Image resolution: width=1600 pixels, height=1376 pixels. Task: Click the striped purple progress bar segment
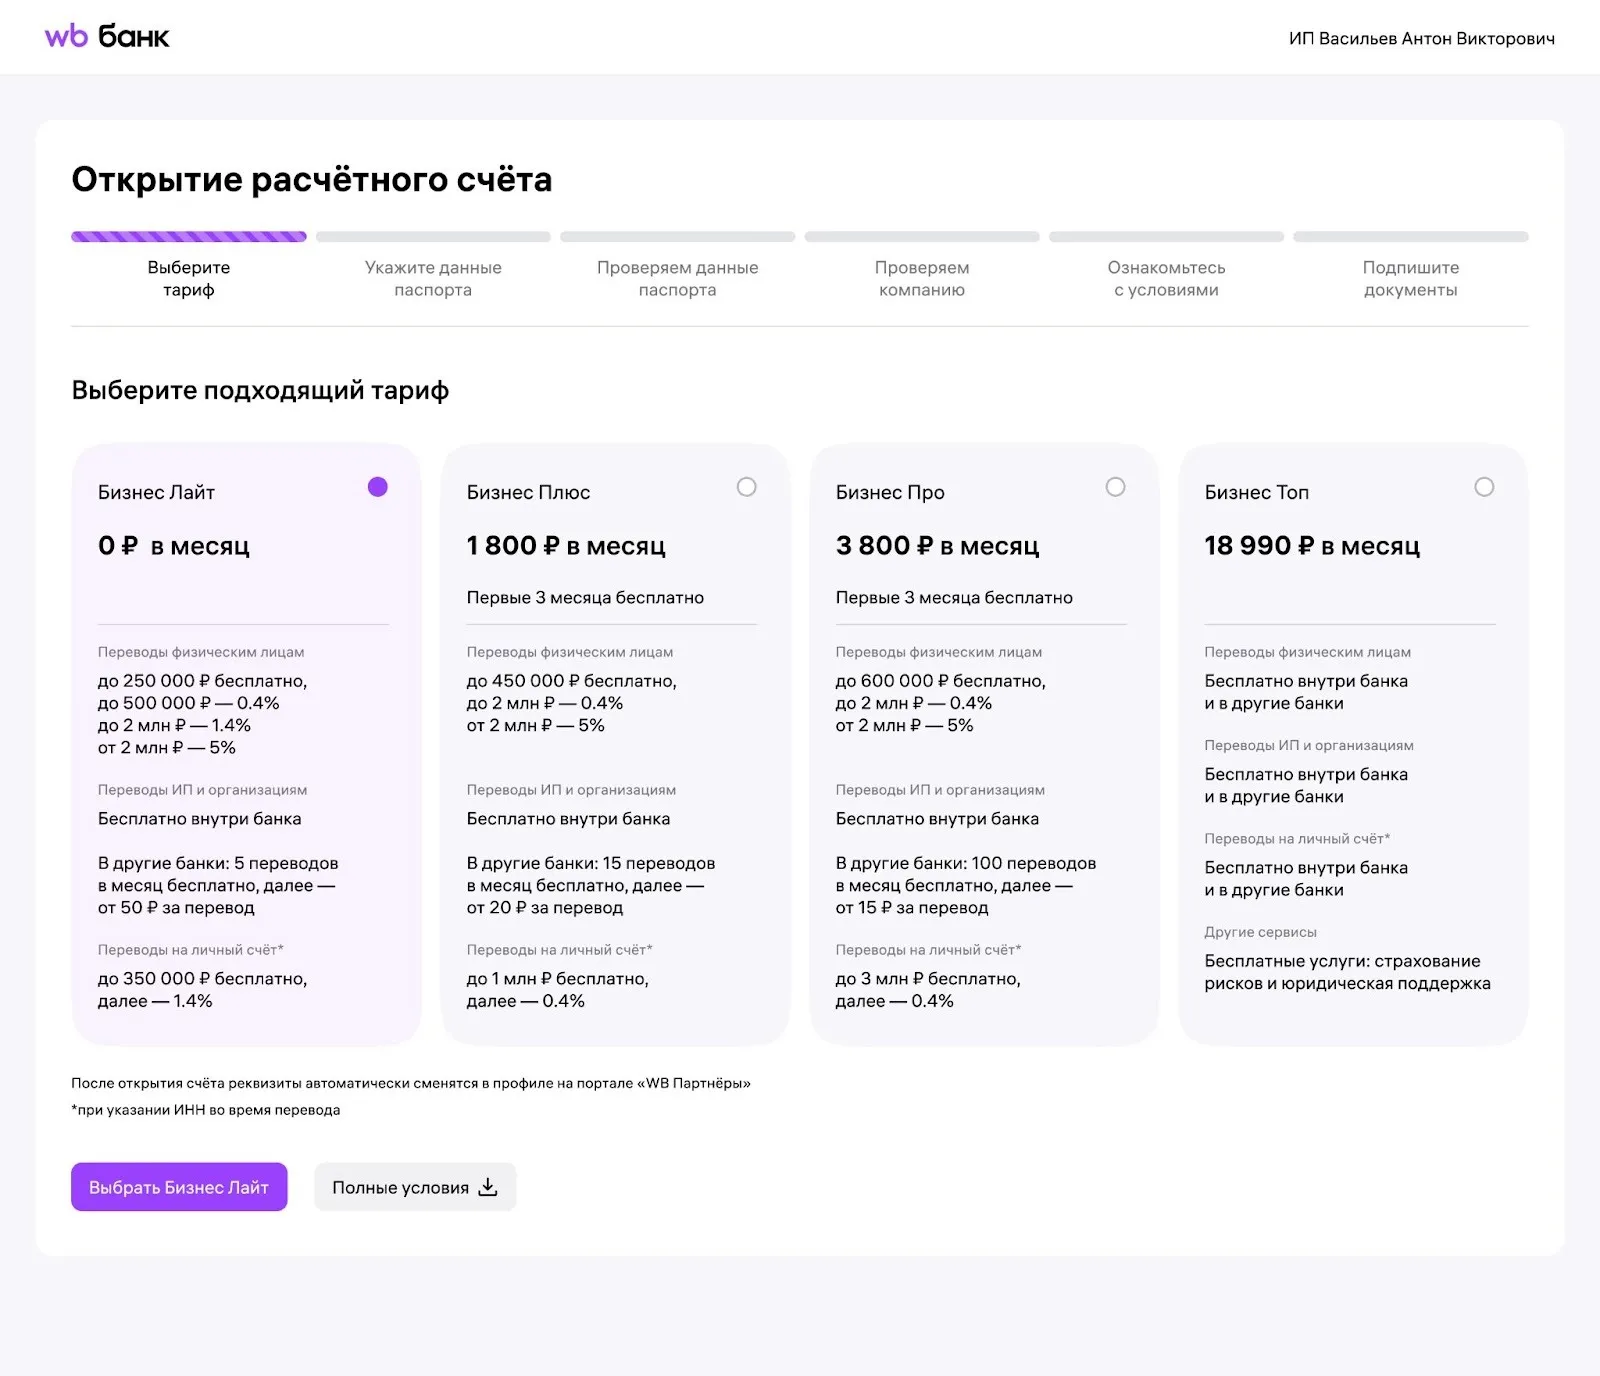188,237
